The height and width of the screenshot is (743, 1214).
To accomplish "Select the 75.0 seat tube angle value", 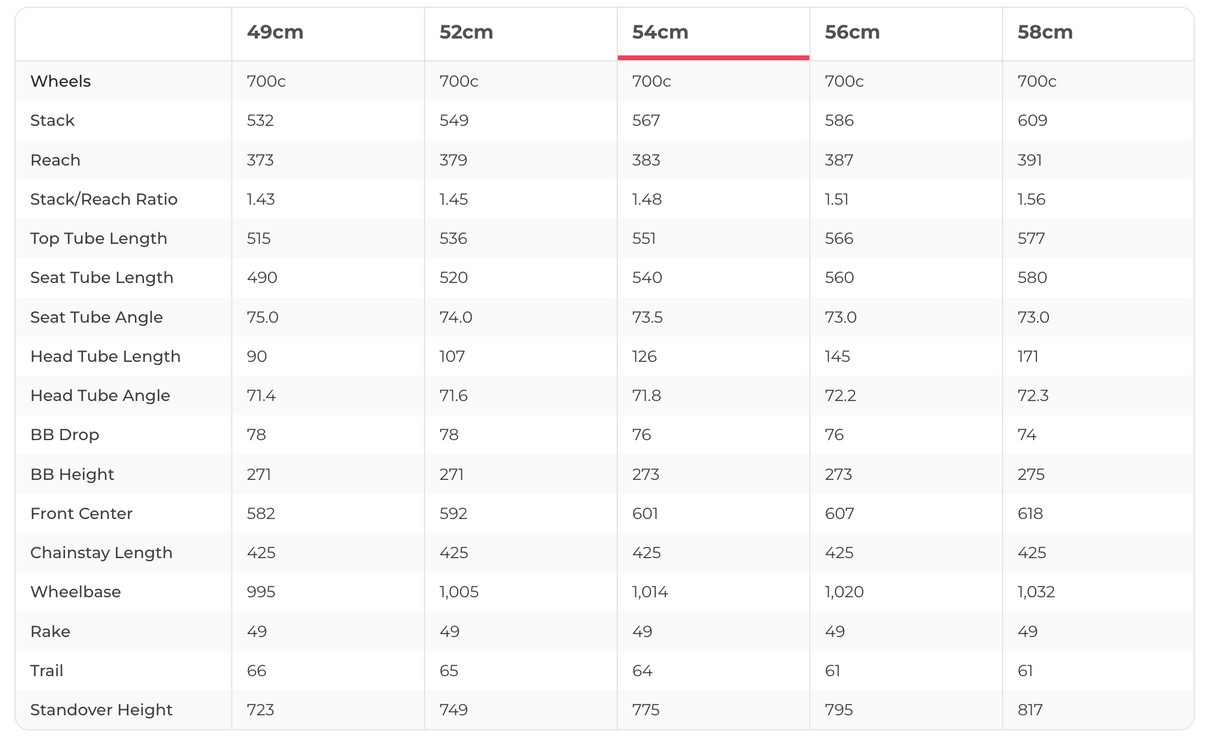I will (x=263, y=317).
